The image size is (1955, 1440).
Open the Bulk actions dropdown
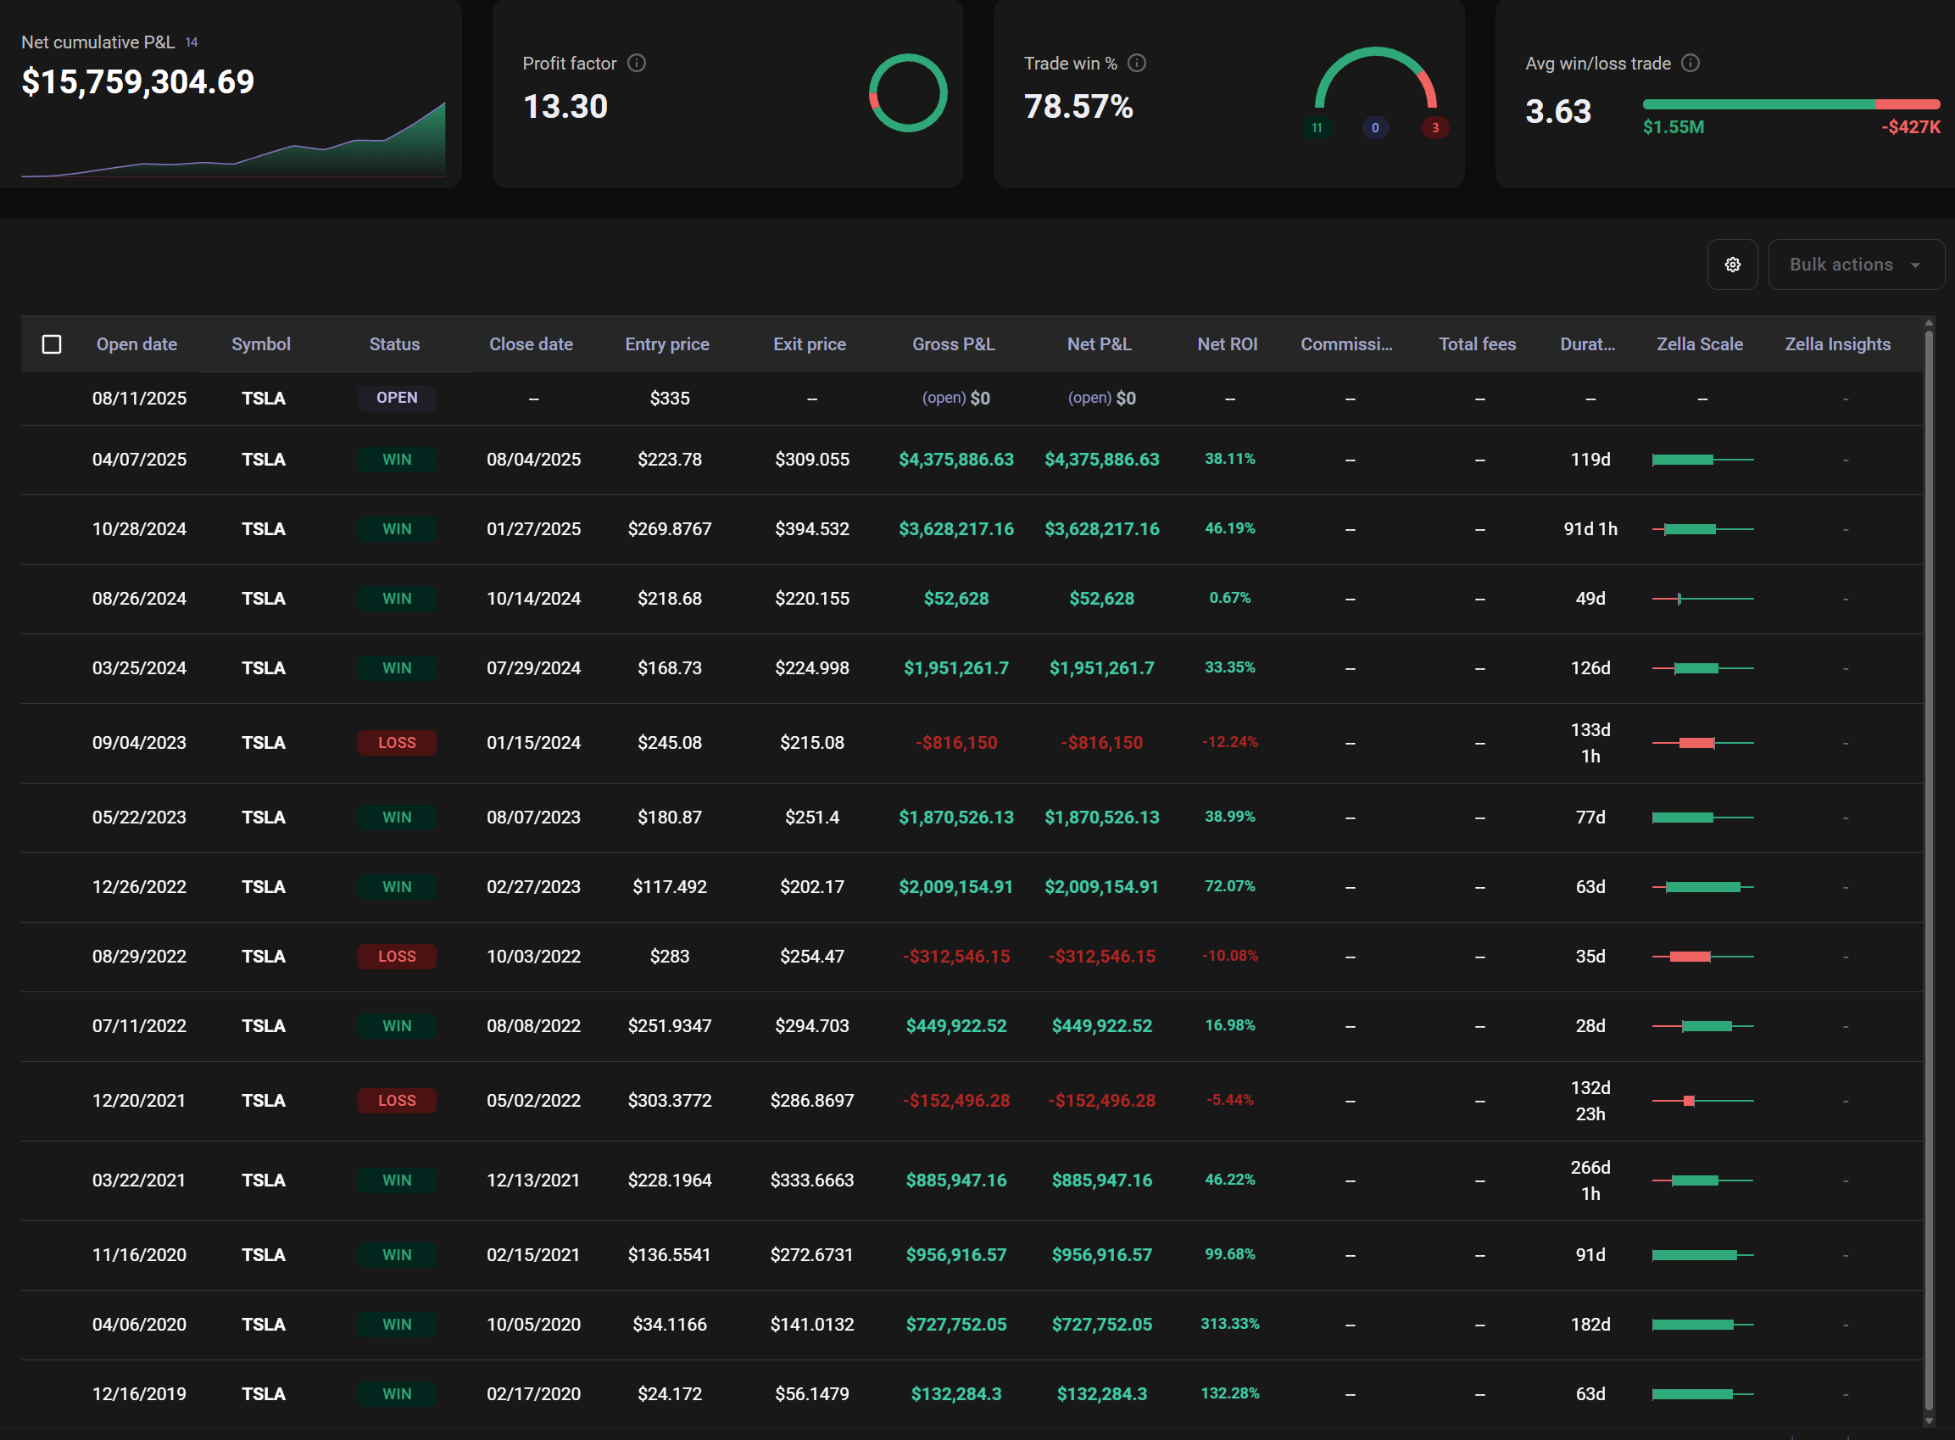[x=1854, y=265]
